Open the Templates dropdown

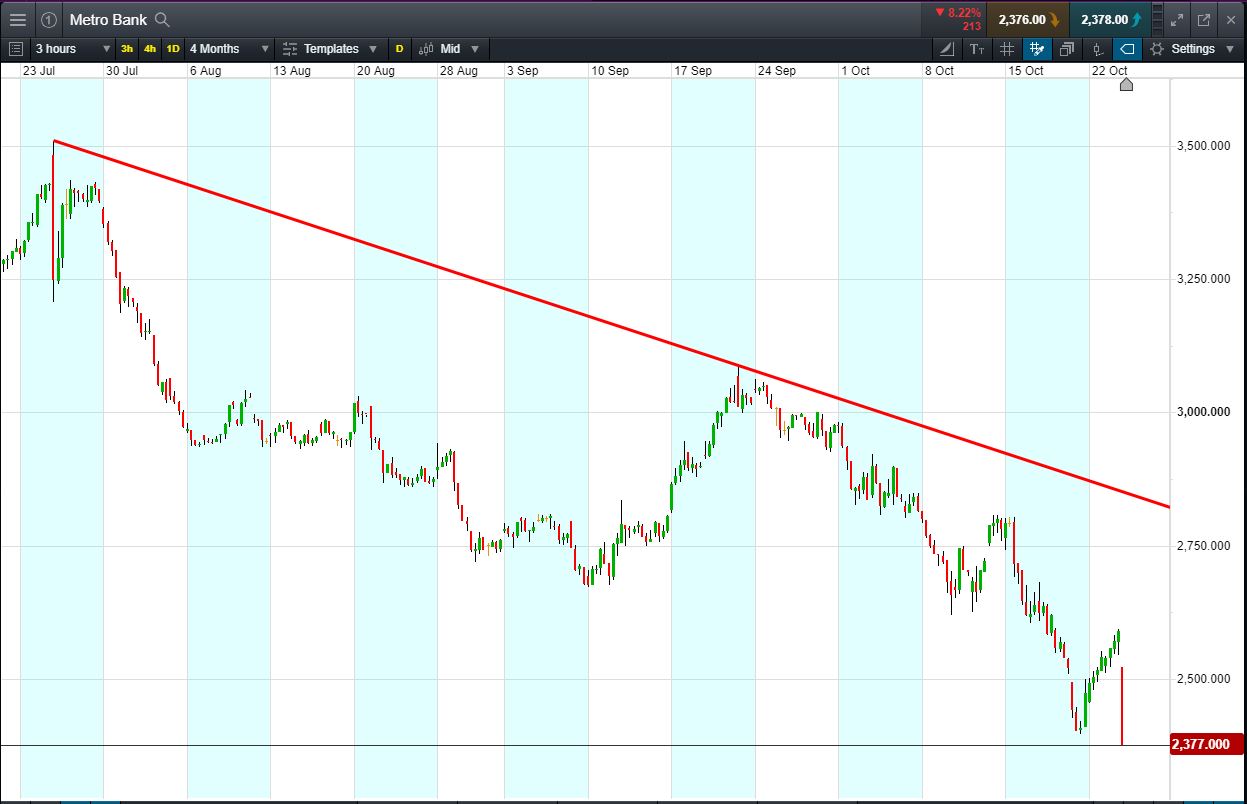[330, 48]
